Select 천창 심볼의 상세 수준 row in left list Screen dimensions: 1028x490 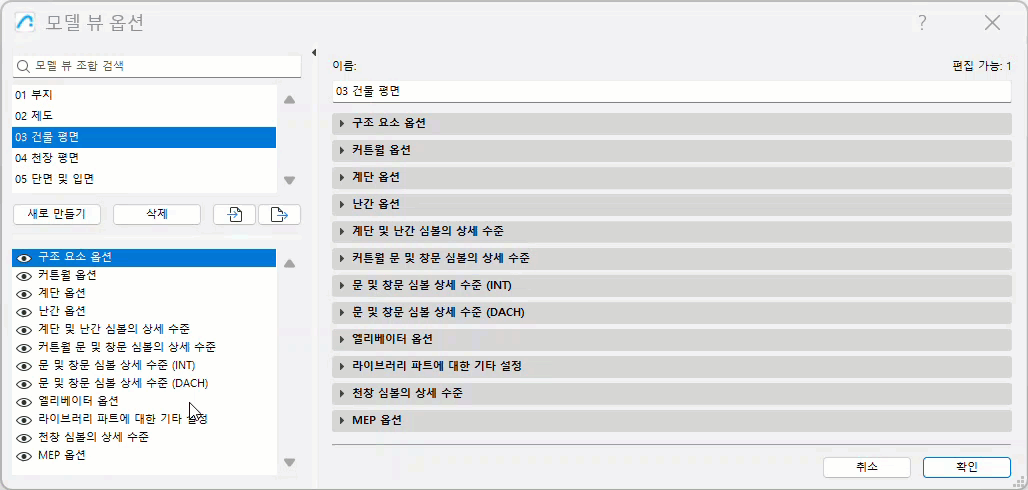pos(144,437)
